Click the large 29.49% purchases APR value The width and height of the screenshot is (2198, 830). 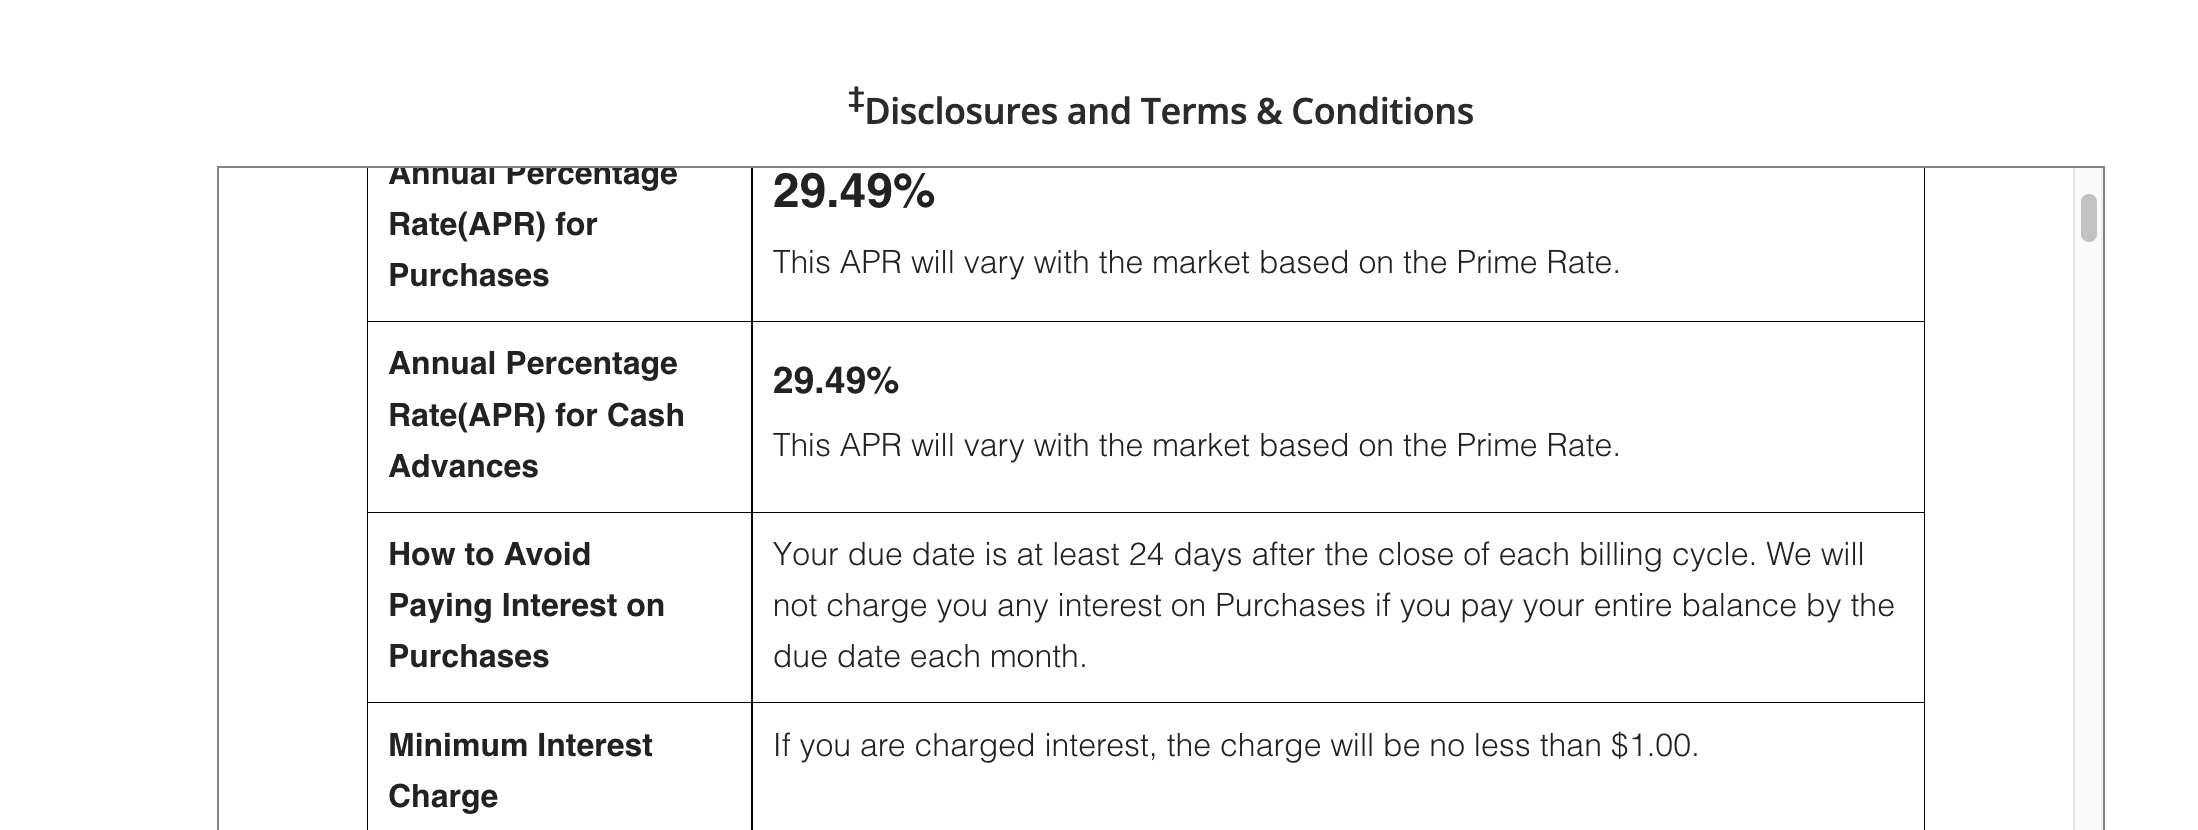pos(853,191)
